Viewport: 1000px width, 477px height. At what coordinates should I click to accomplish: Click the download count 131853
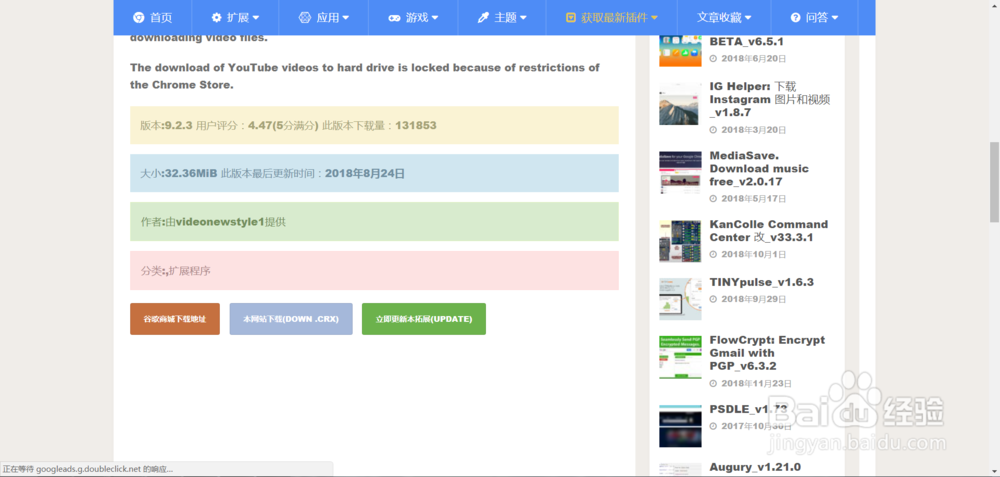[416, 126]
